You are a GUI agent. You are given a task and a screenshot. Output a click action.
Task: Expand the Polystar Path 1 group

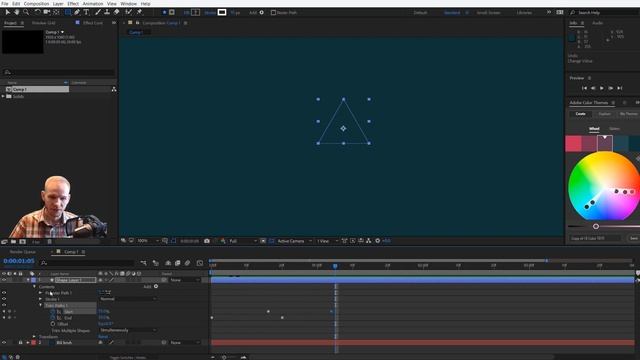(x=40, y=293)
